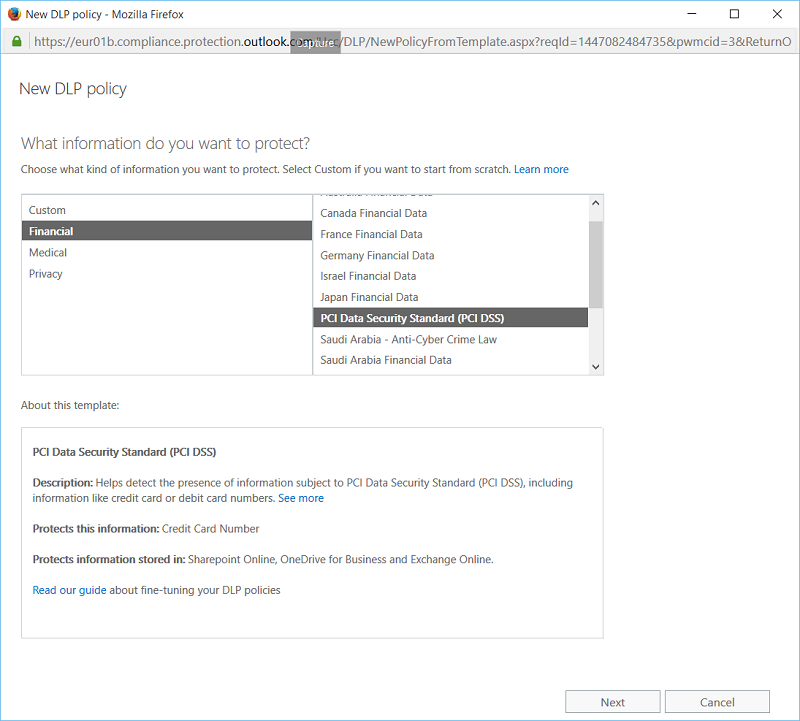Select the Privacy category
This screenshot has width=800, height=721.
pos(167,274)
